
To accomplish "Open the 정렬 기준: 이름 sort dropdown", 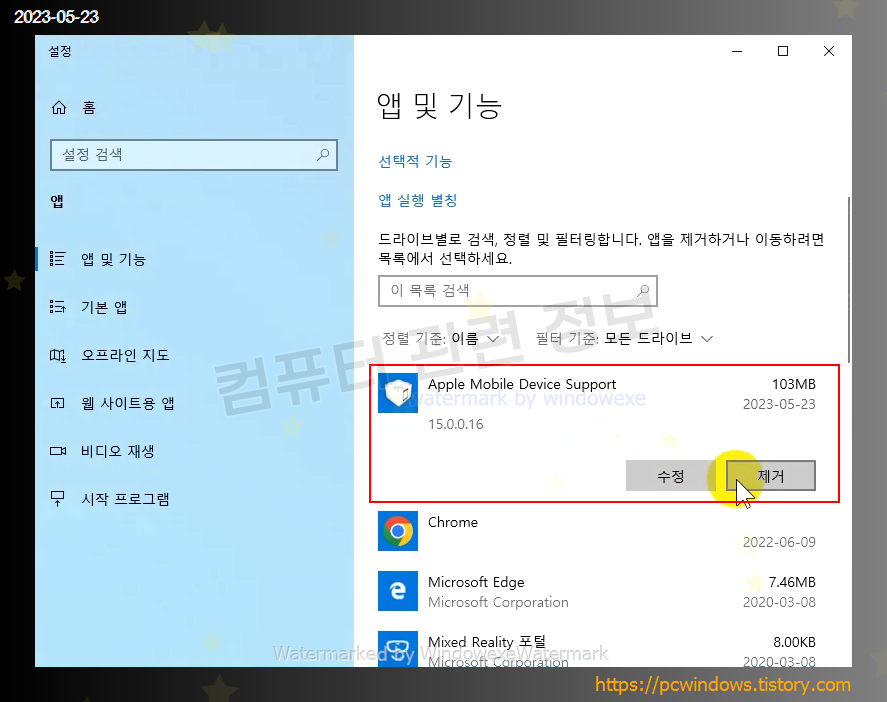I will (x=441, y=339).
